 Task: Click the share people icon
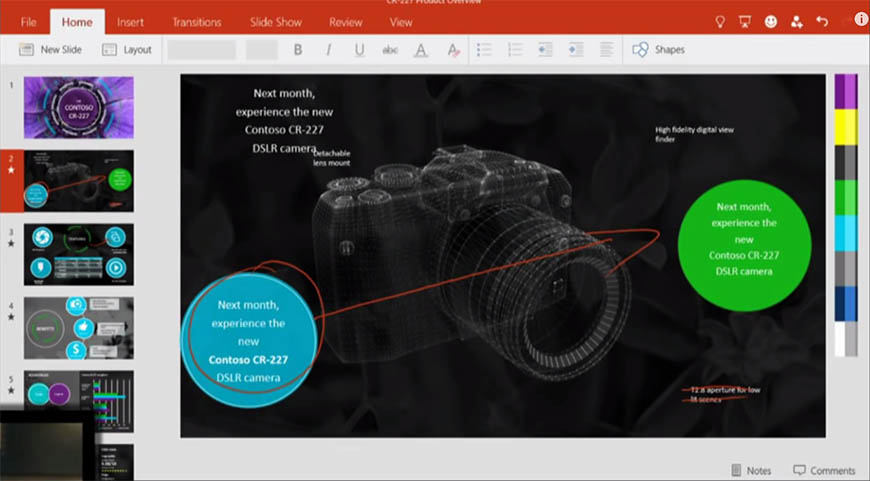pos(797,22)
